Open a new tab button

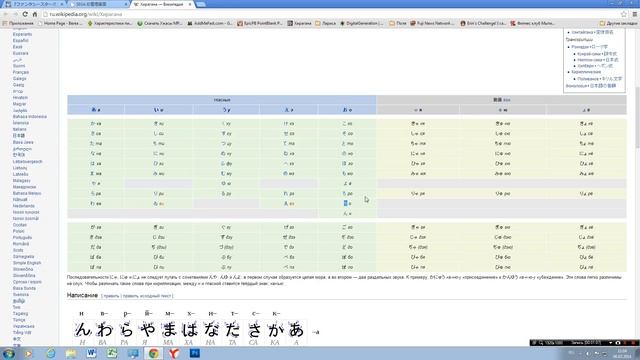pyautogui.click(x=200, y=4)
